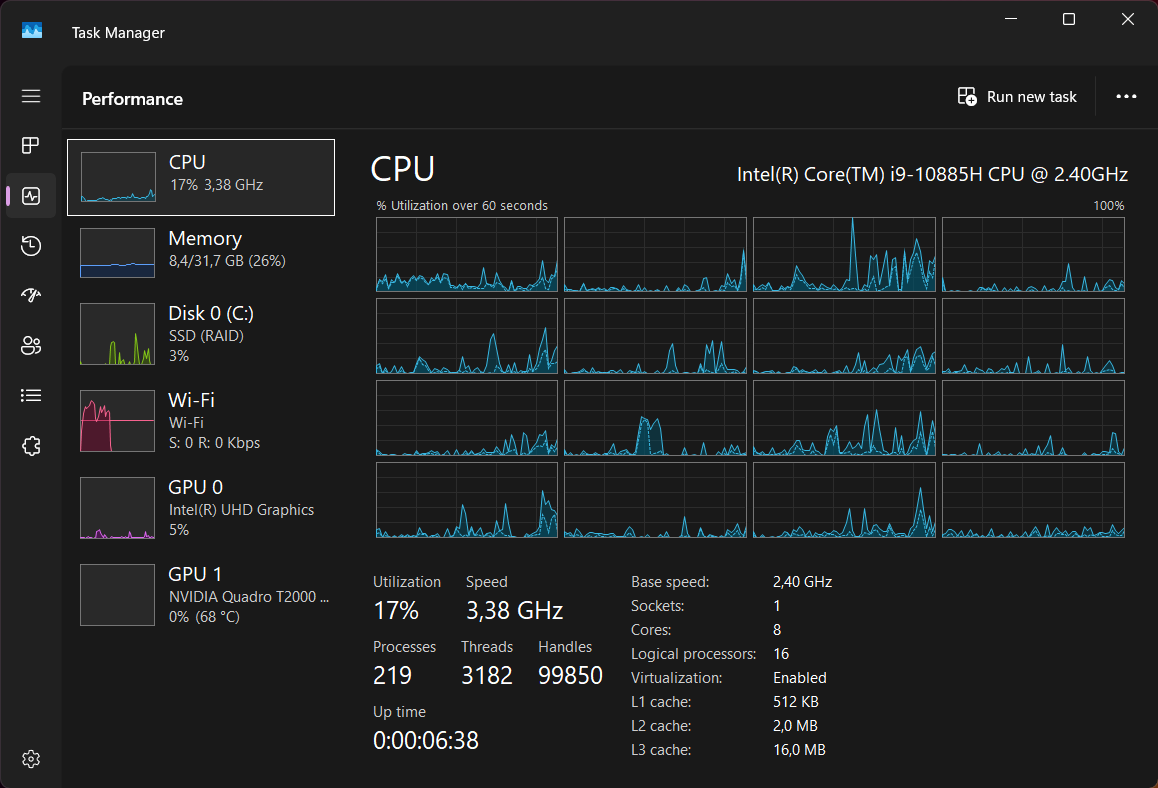
Task: Open the Users page icon
Action: tap(31, 346)
